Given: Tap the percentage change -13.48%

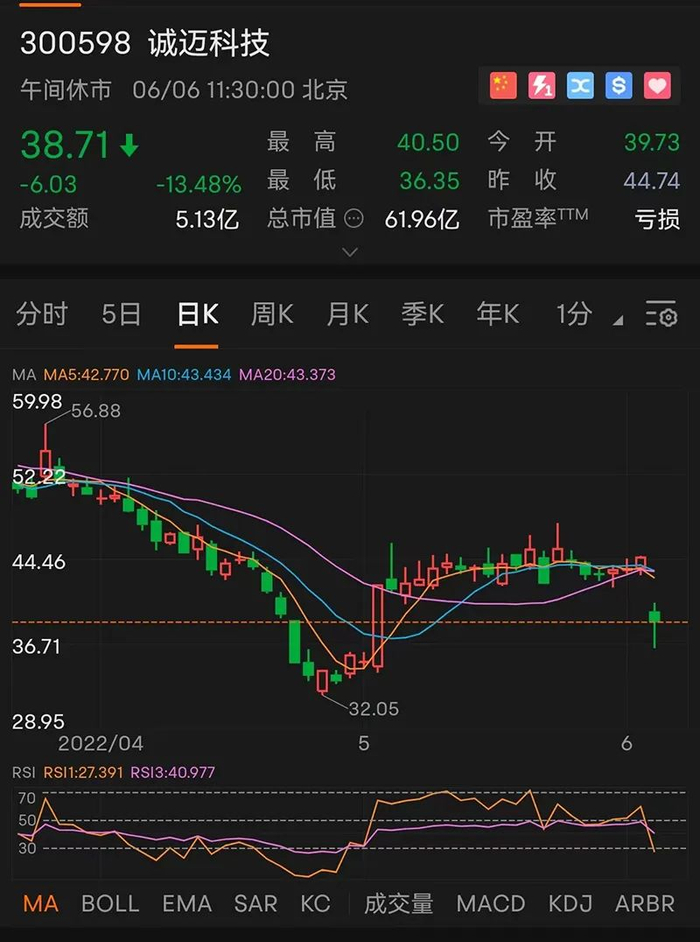Looking at the screenshot, I should click(199, 184).
